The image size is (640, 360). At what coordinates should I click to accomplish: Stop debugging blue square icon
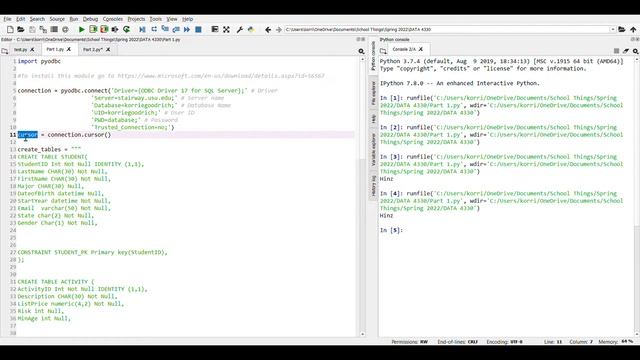pyautogui.click(x=198, y=29)
